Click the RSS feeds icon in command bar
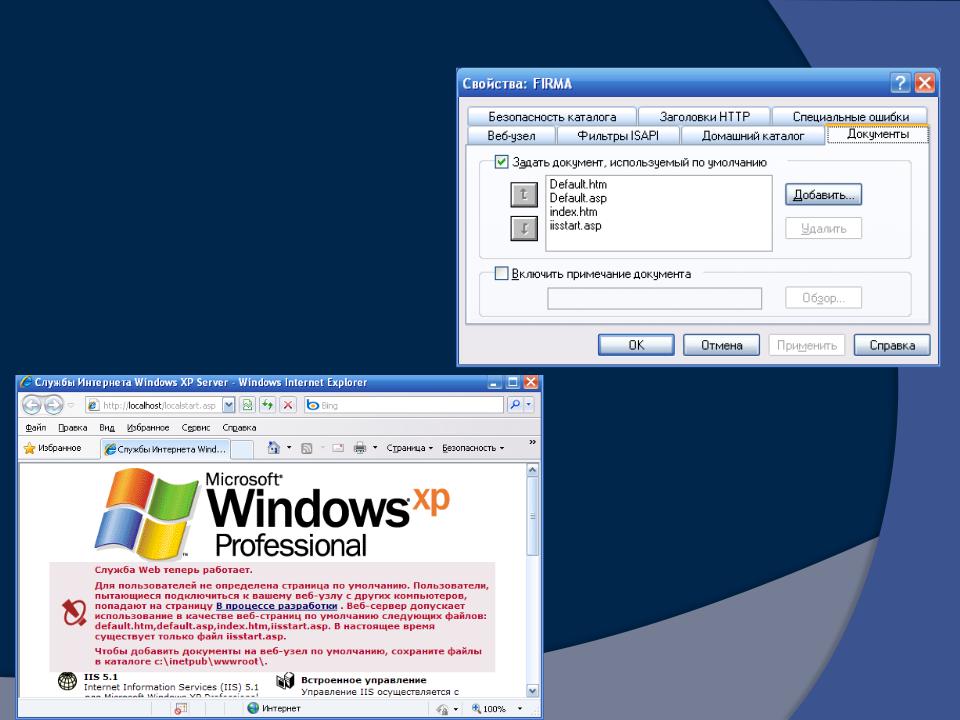 (x=307, y=448)
